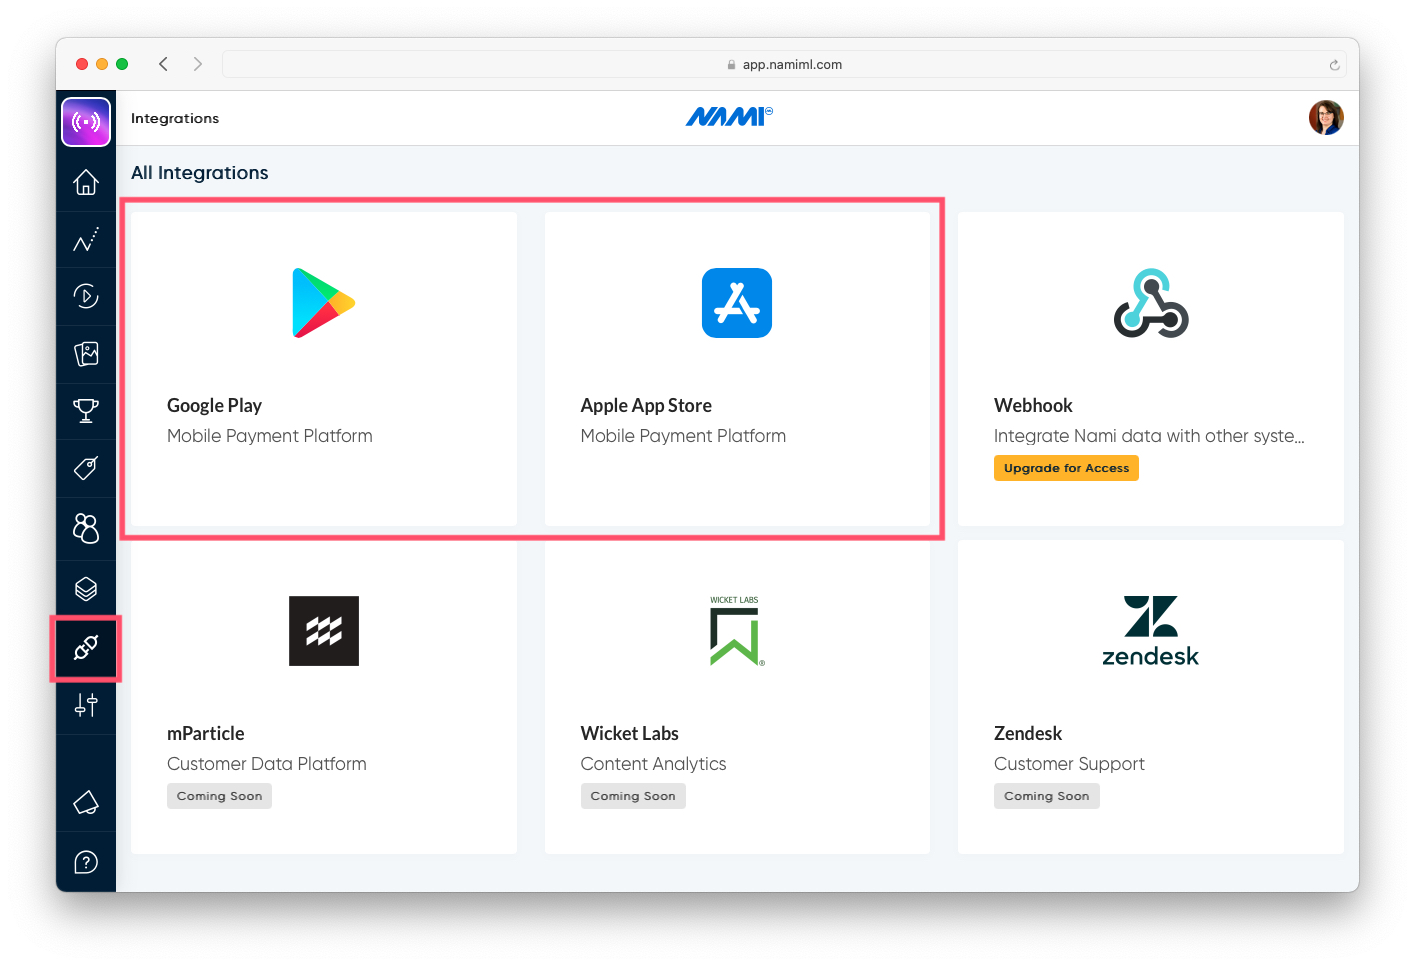Open the Home icon in the sidebar
This screenshot has width=1415, height=966.
coord(86,182)
